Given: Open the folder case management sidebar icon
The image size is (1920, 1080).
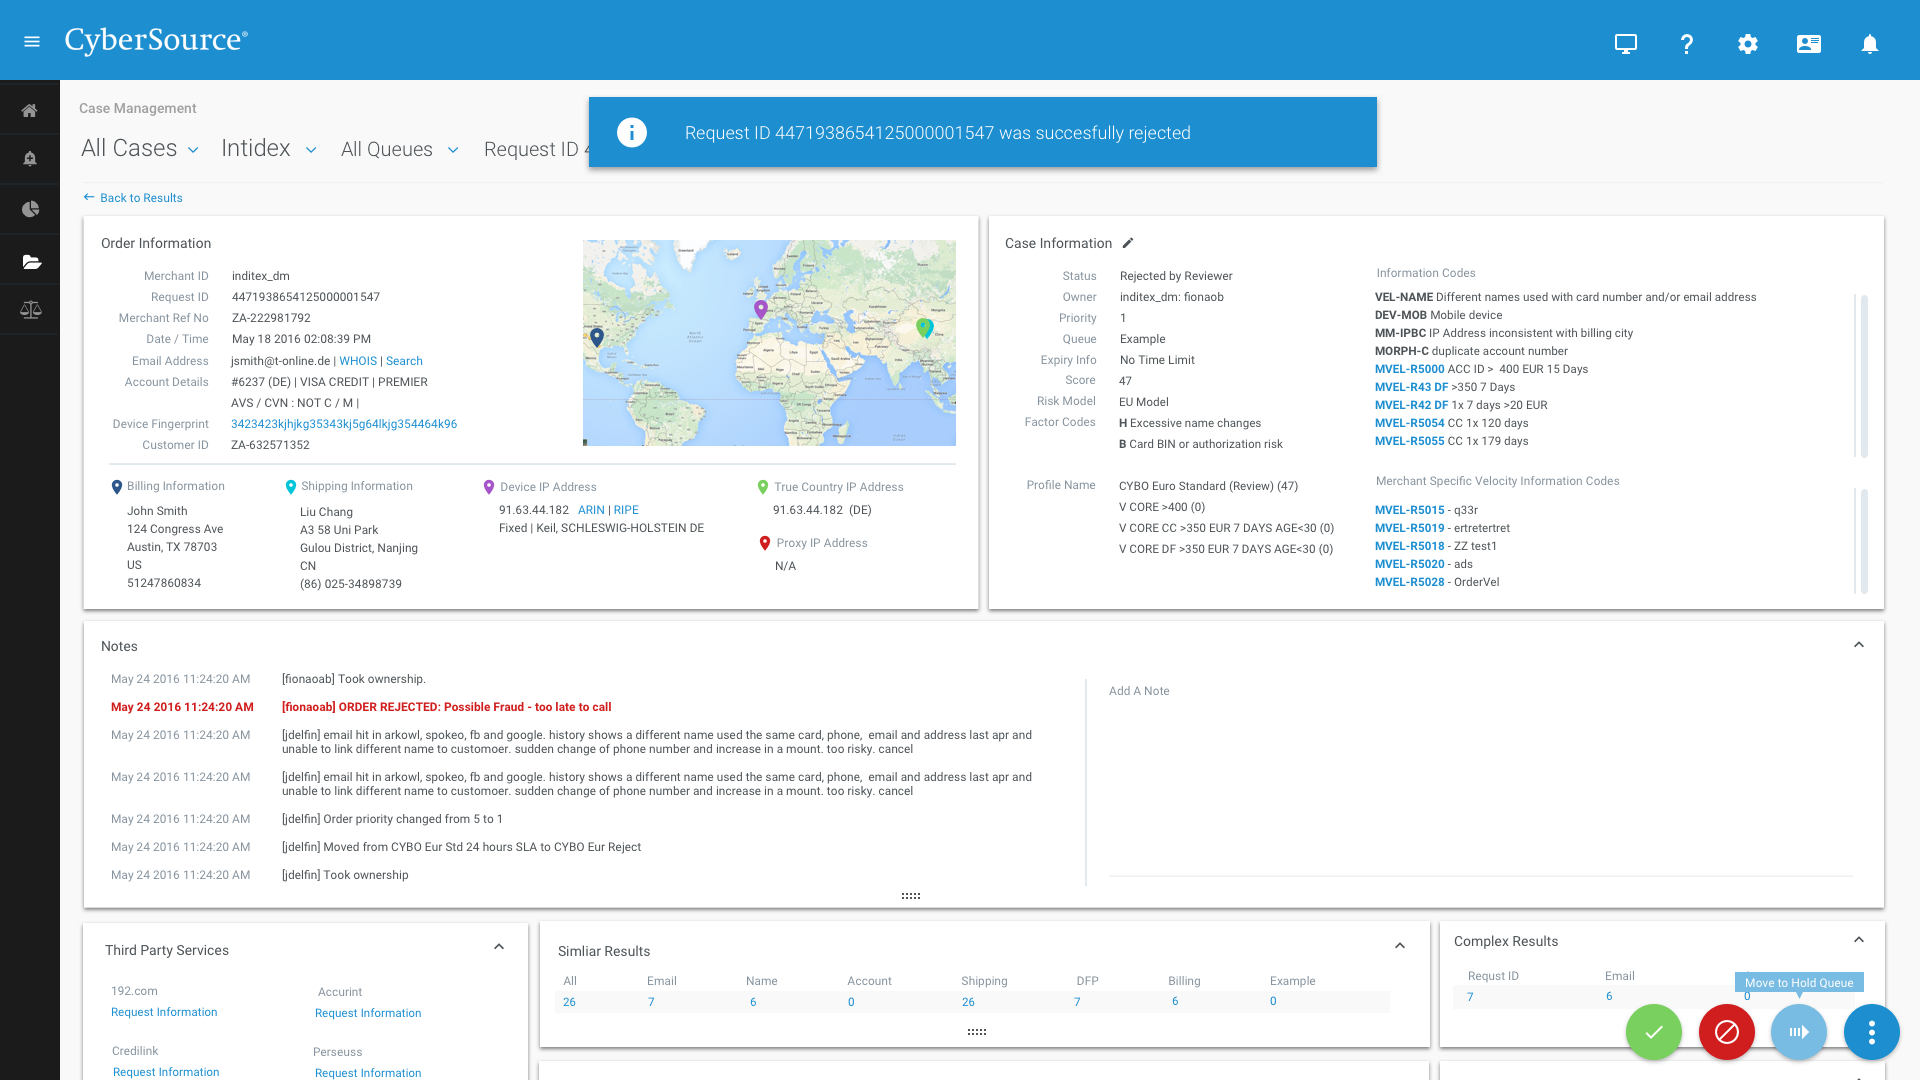Looking at the screenshot, I should (30, 262).
